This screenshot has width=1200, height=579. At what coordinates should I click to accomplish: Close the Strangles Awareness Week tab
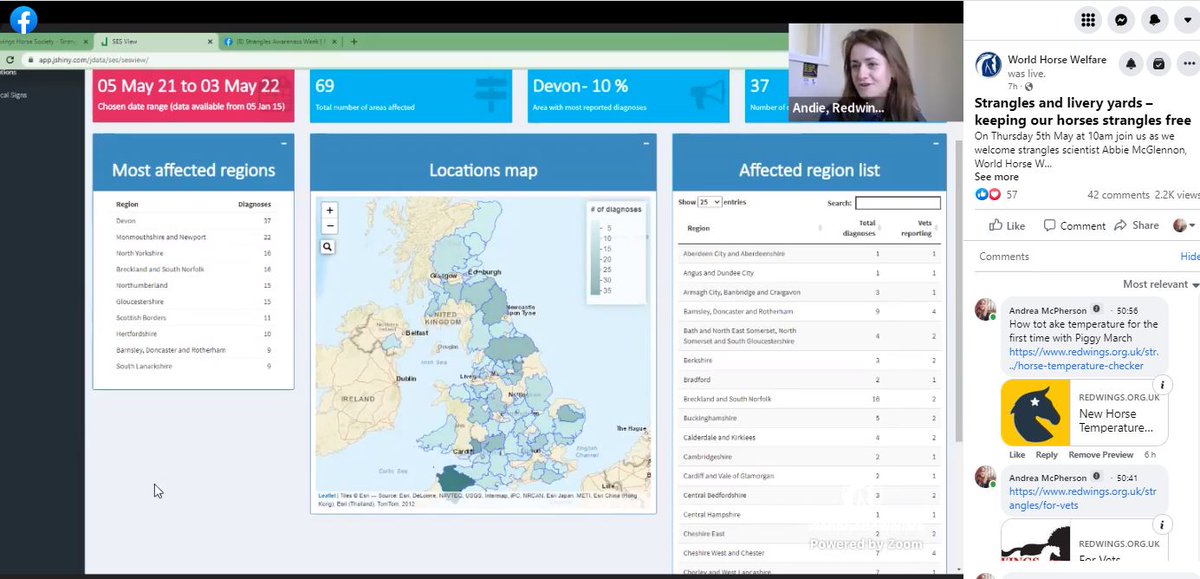(335, 42)
